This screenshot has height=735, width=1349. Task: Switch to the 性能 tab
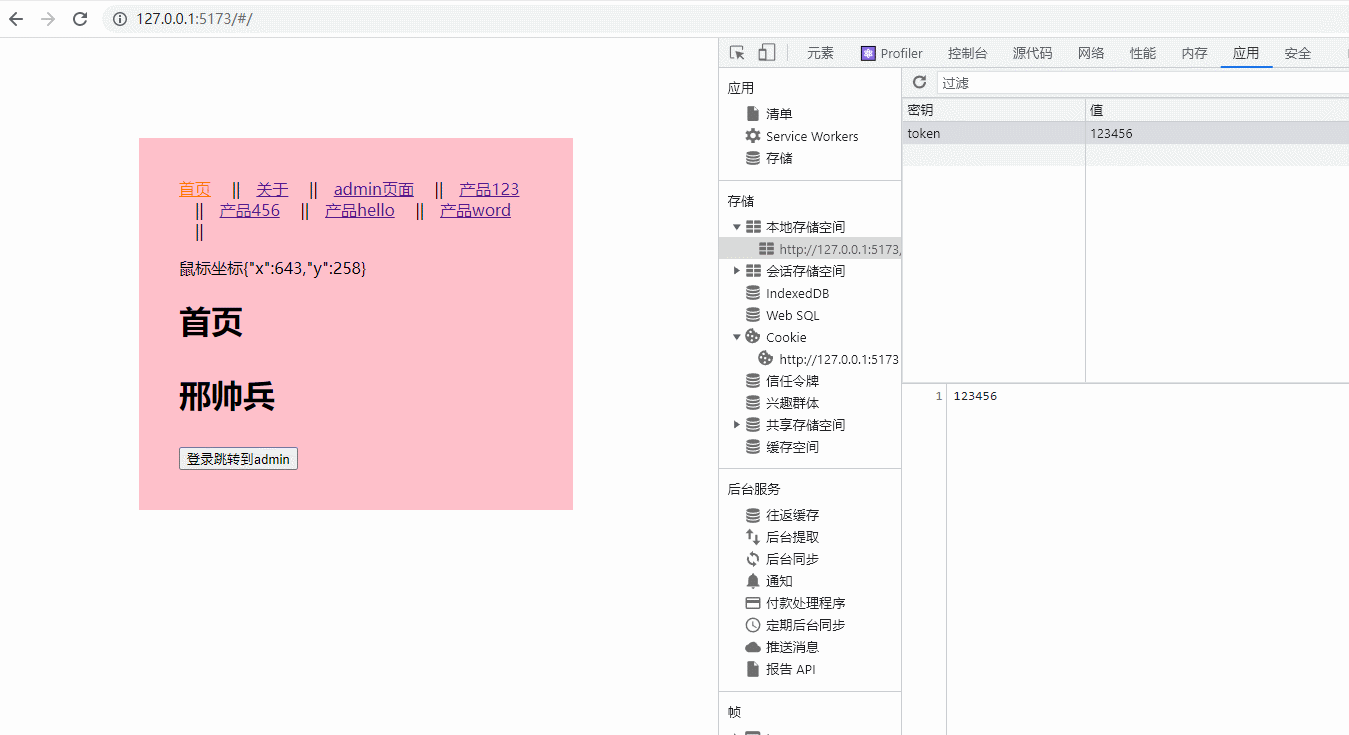coord(1143,54)
